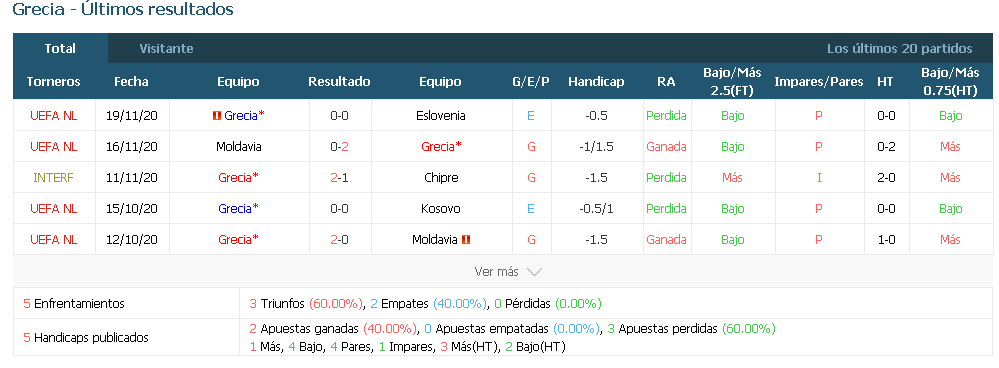Switch to the Visitante tab
Viewport: 999px width, 368px height.
(x=166, y=48)
